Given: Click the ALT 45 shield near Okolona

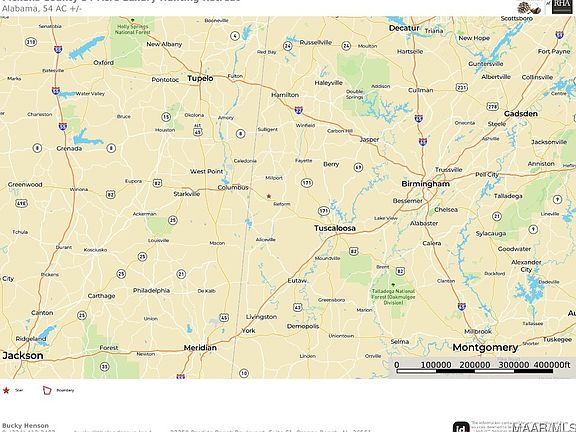Looking at the screenshot, I should click(x=198, y=130).
